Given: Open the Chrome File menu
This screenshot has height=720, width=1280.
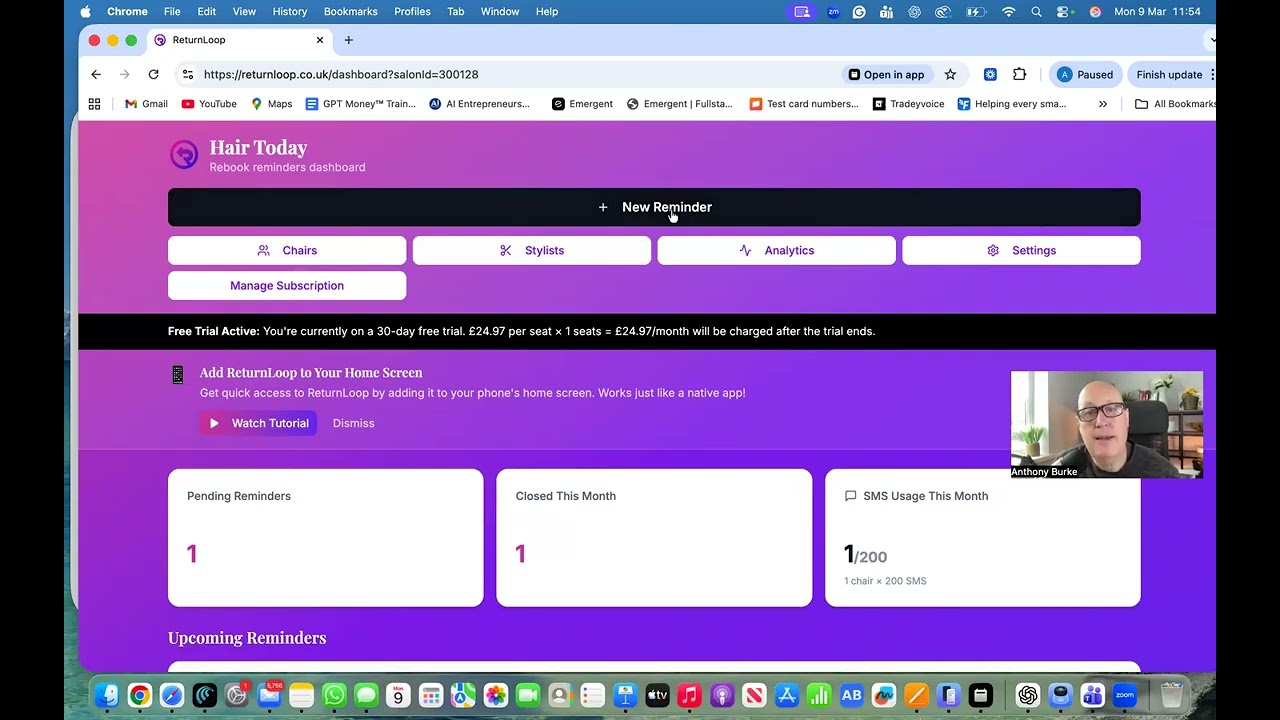Looking at the screenshot, I should (172, 12).
